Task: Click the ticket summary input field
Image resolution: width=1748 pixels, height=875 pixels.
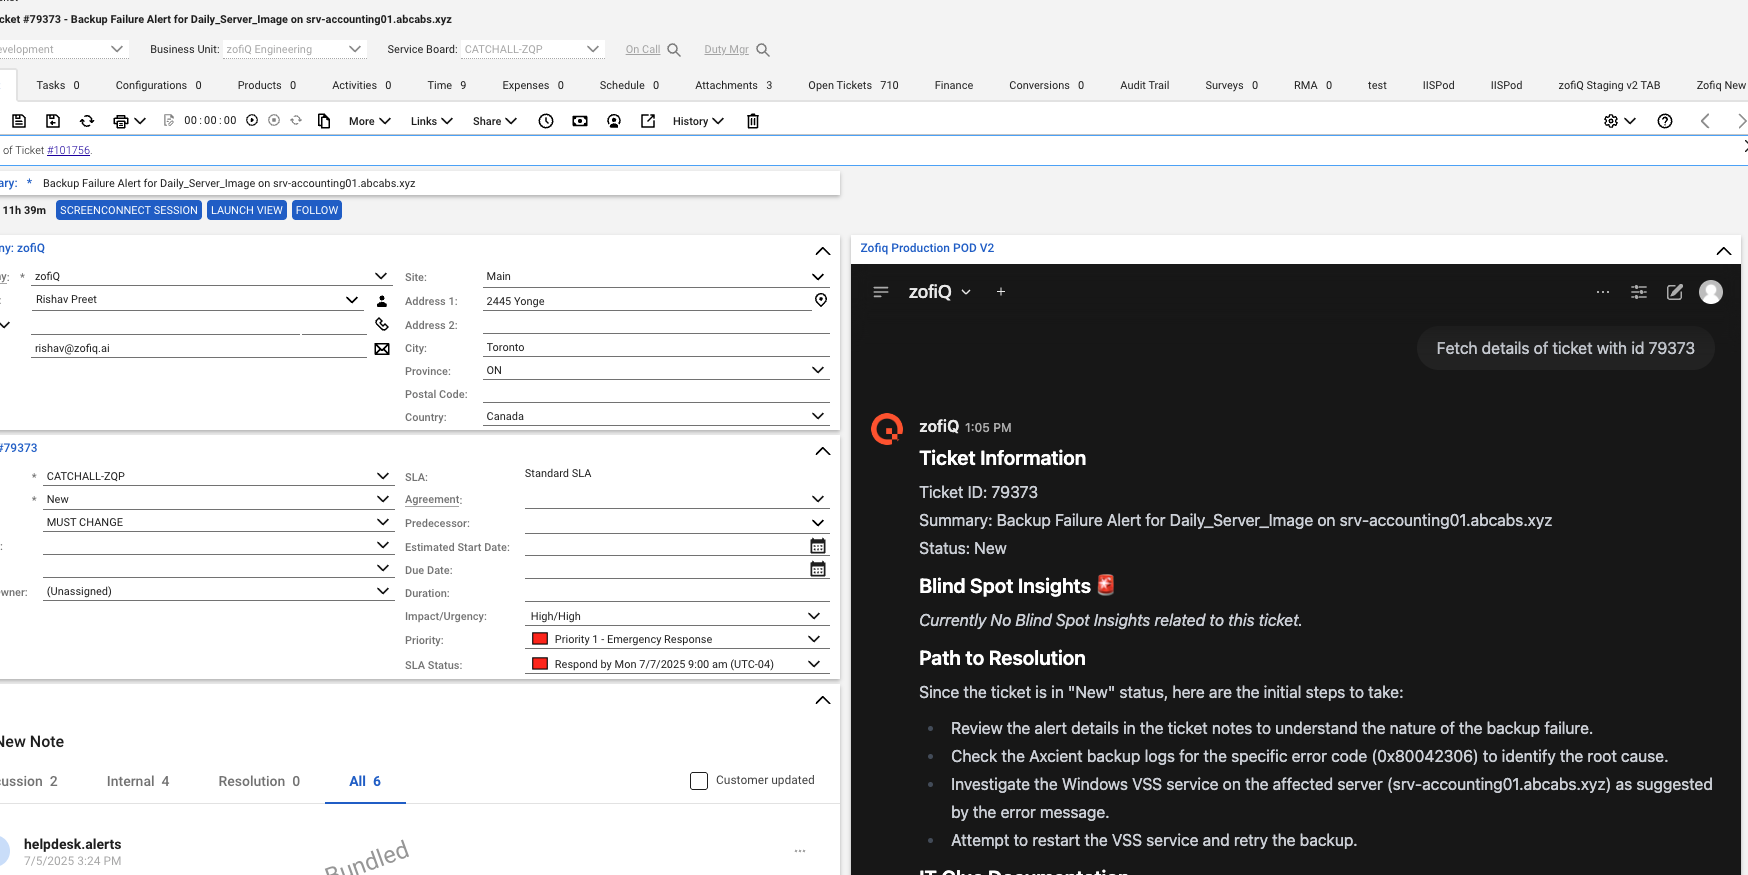Action: (438, 183)
